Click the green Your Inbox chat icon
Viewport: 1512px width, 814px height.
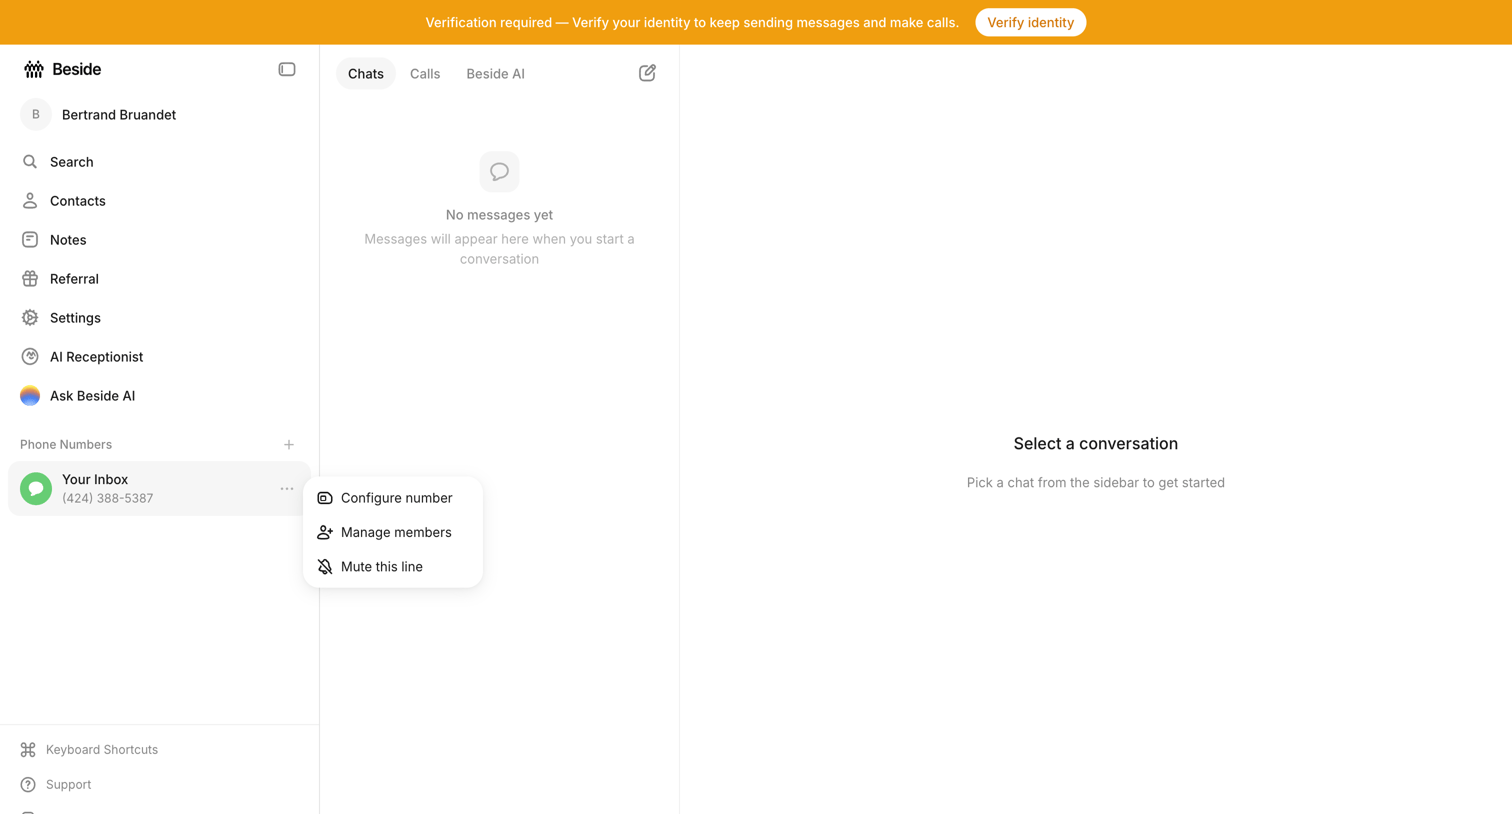[36, 489]
